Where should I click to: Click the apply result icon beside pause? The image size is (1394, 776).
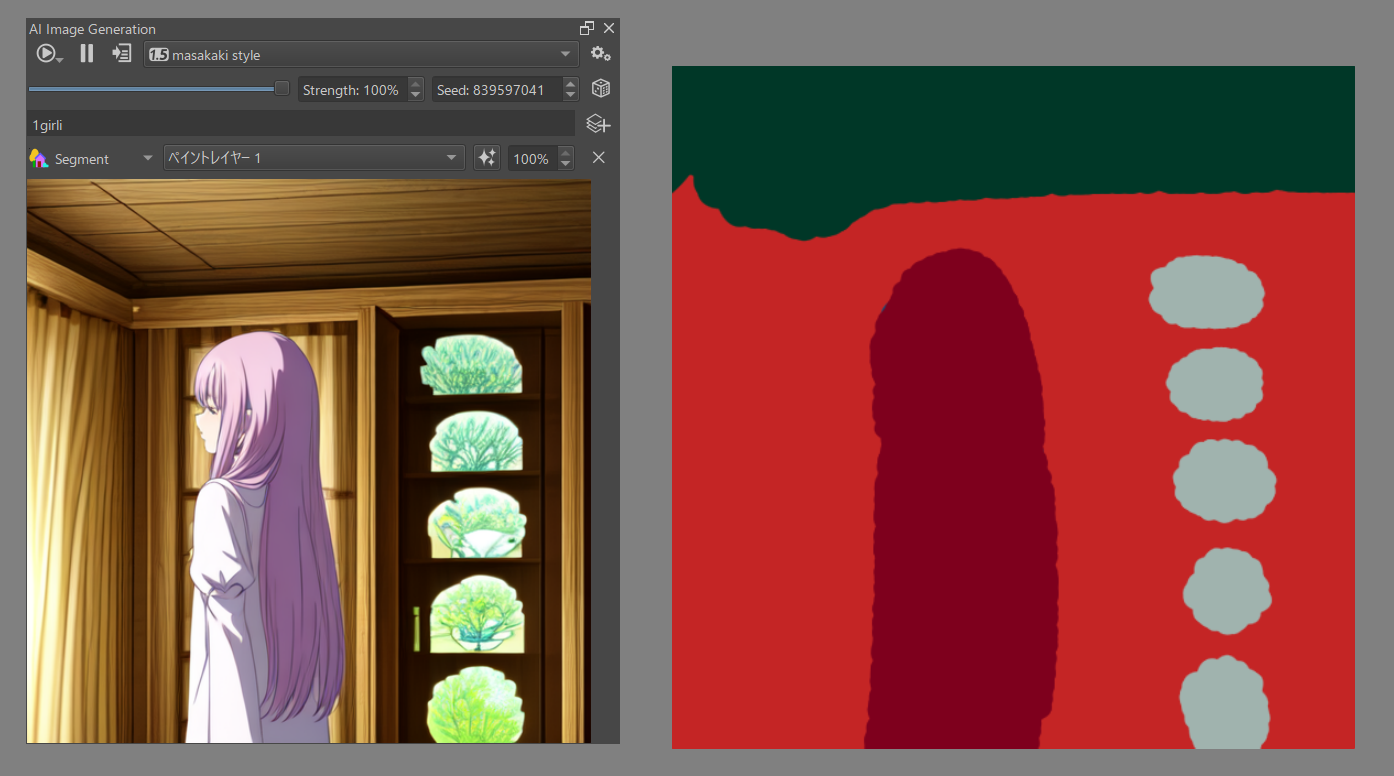pyautogui.click(x=122, y=54)
